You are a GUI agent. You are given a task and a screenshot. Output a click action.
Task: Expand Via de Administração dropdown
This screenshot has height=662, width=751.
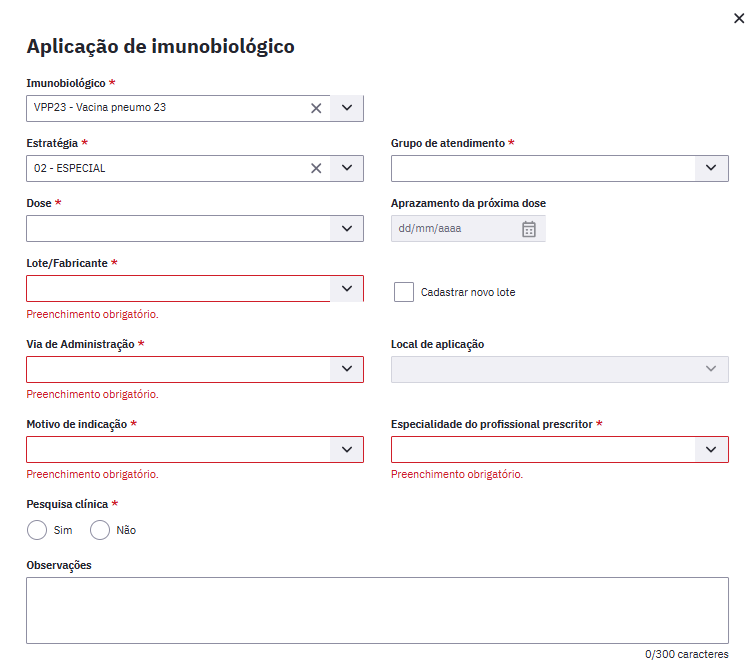[346, 369]
